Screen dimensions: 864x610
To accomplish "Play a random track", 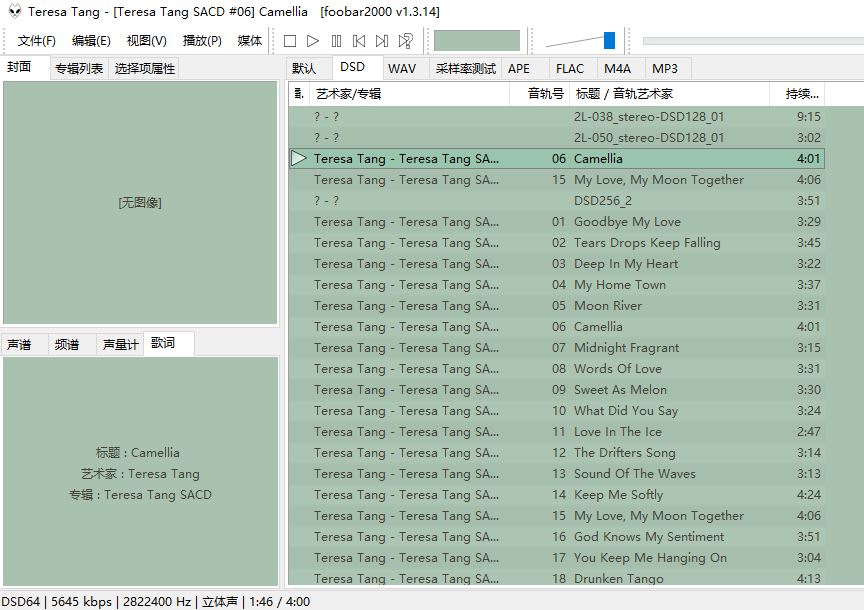I will [406, 41].
